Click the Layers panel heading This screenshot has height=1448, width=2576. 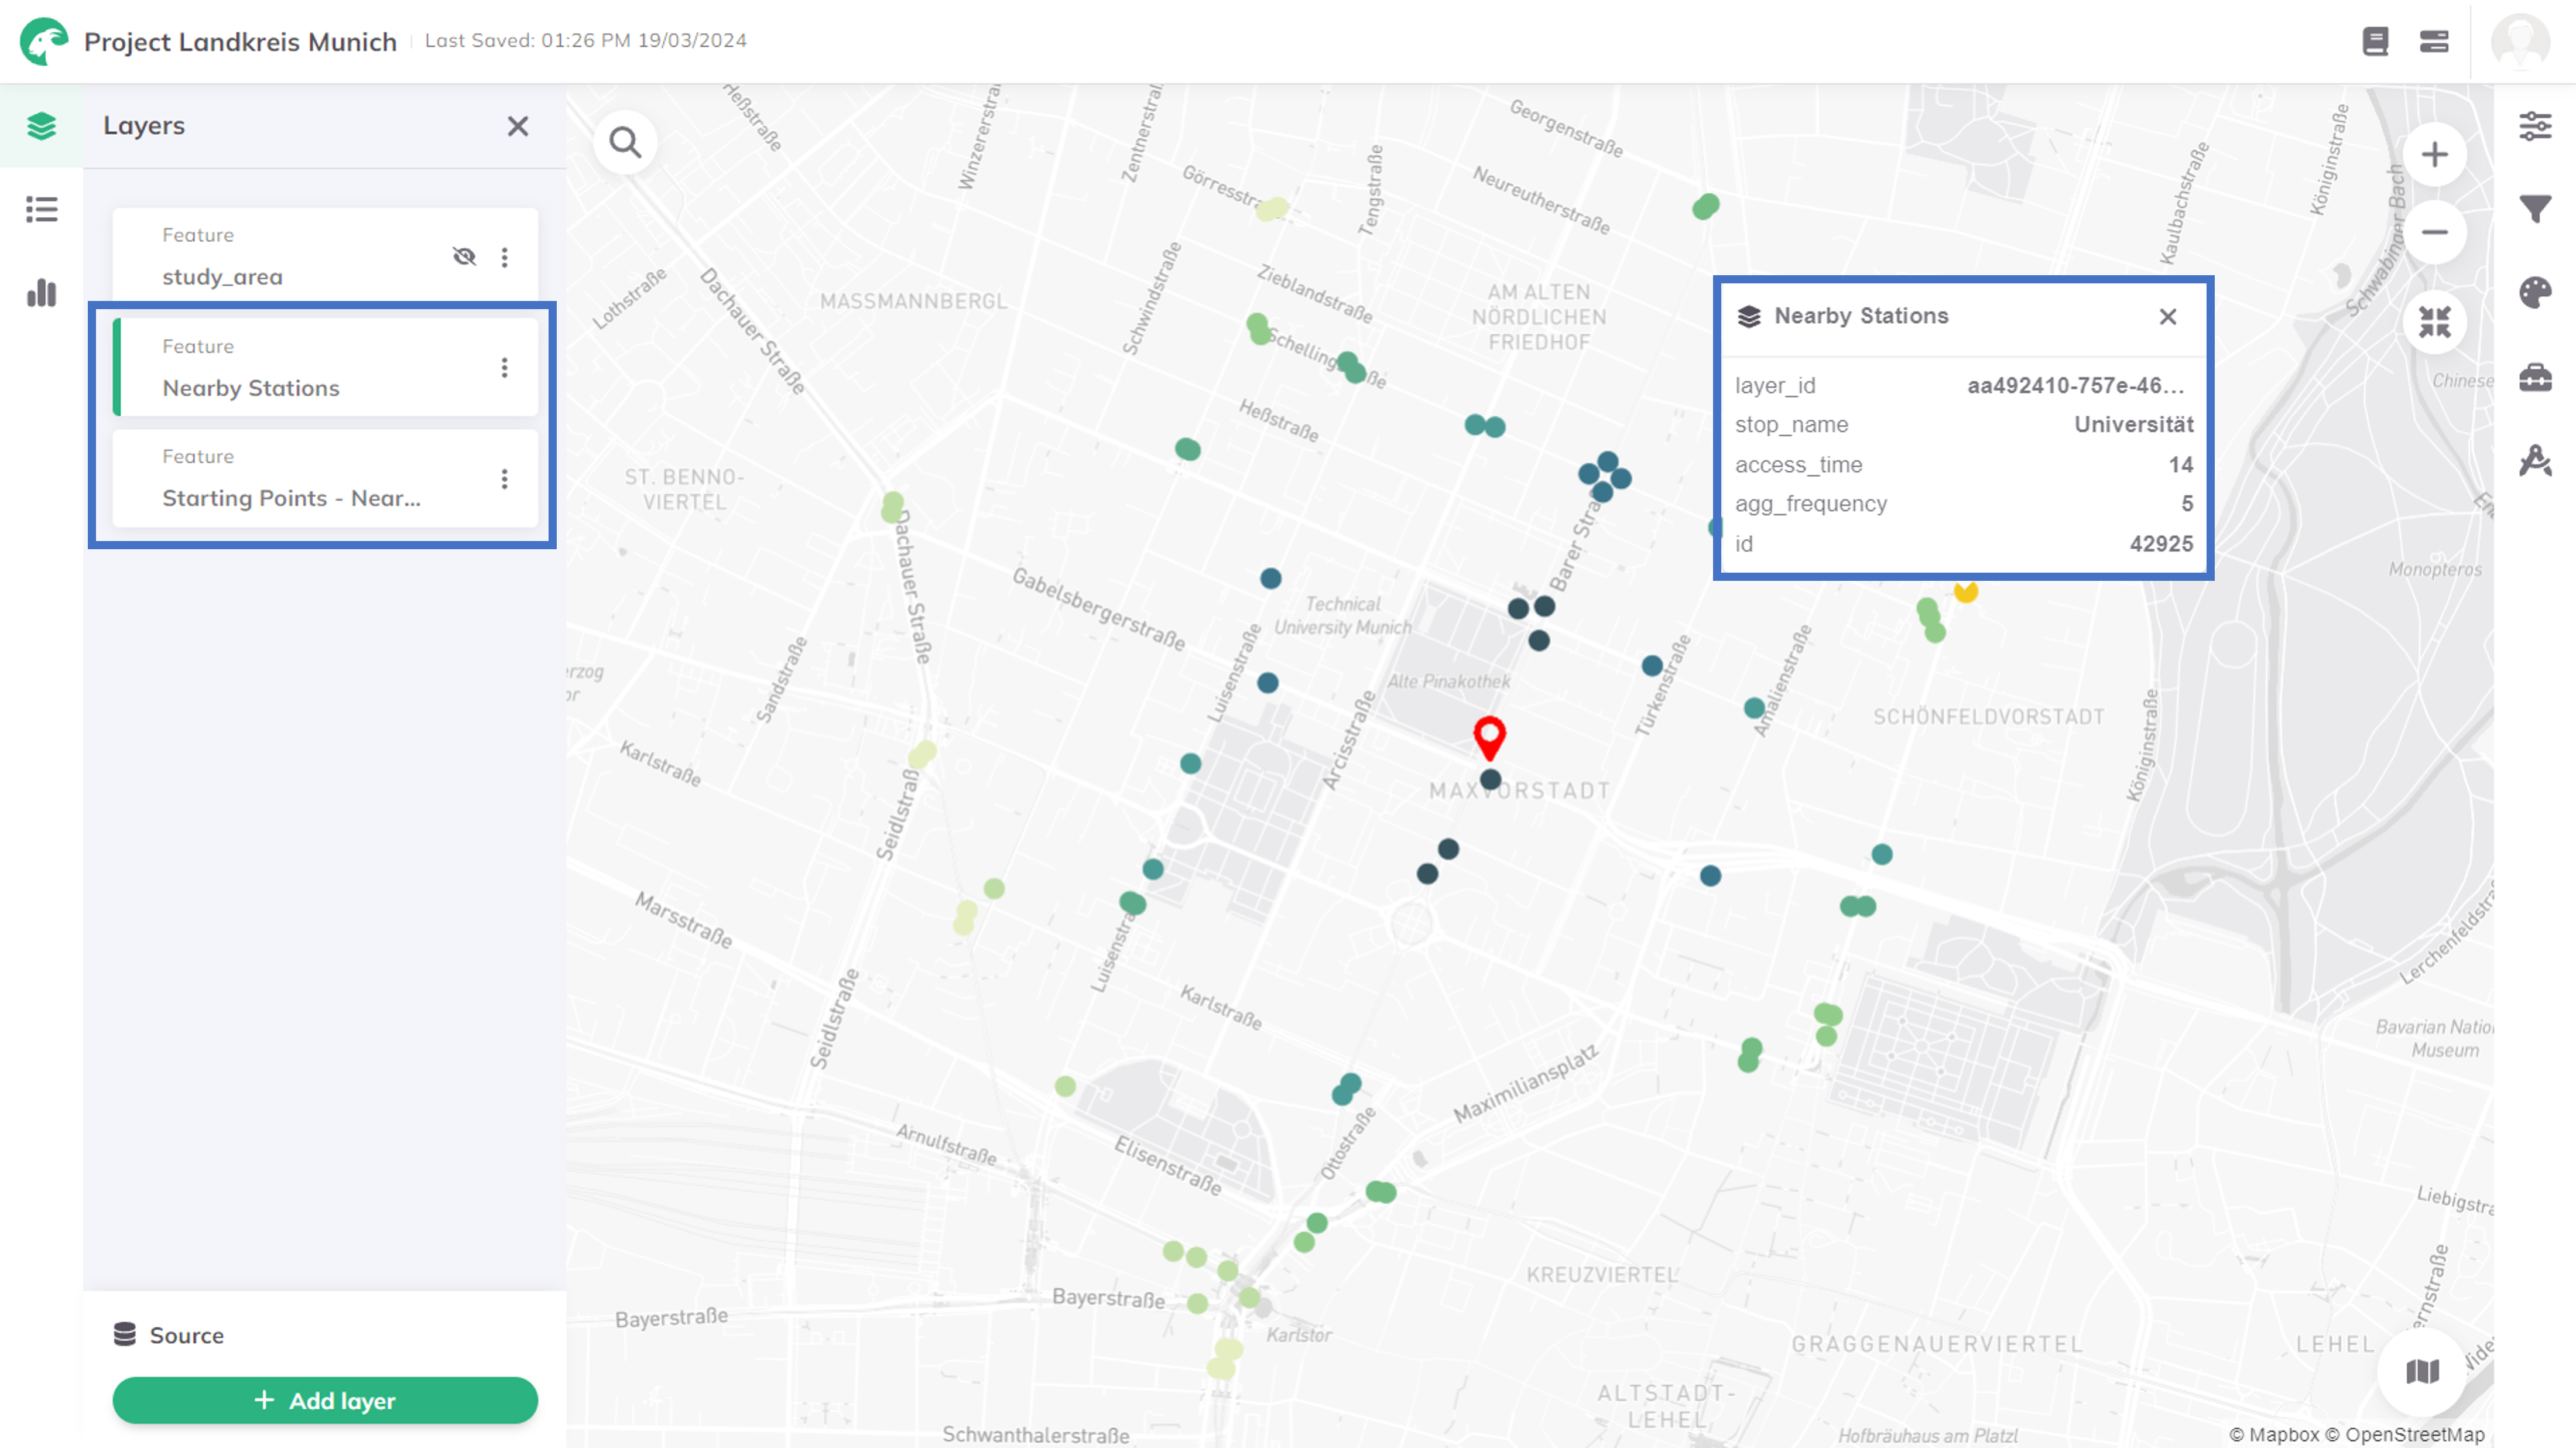click(x=144, y=126)
